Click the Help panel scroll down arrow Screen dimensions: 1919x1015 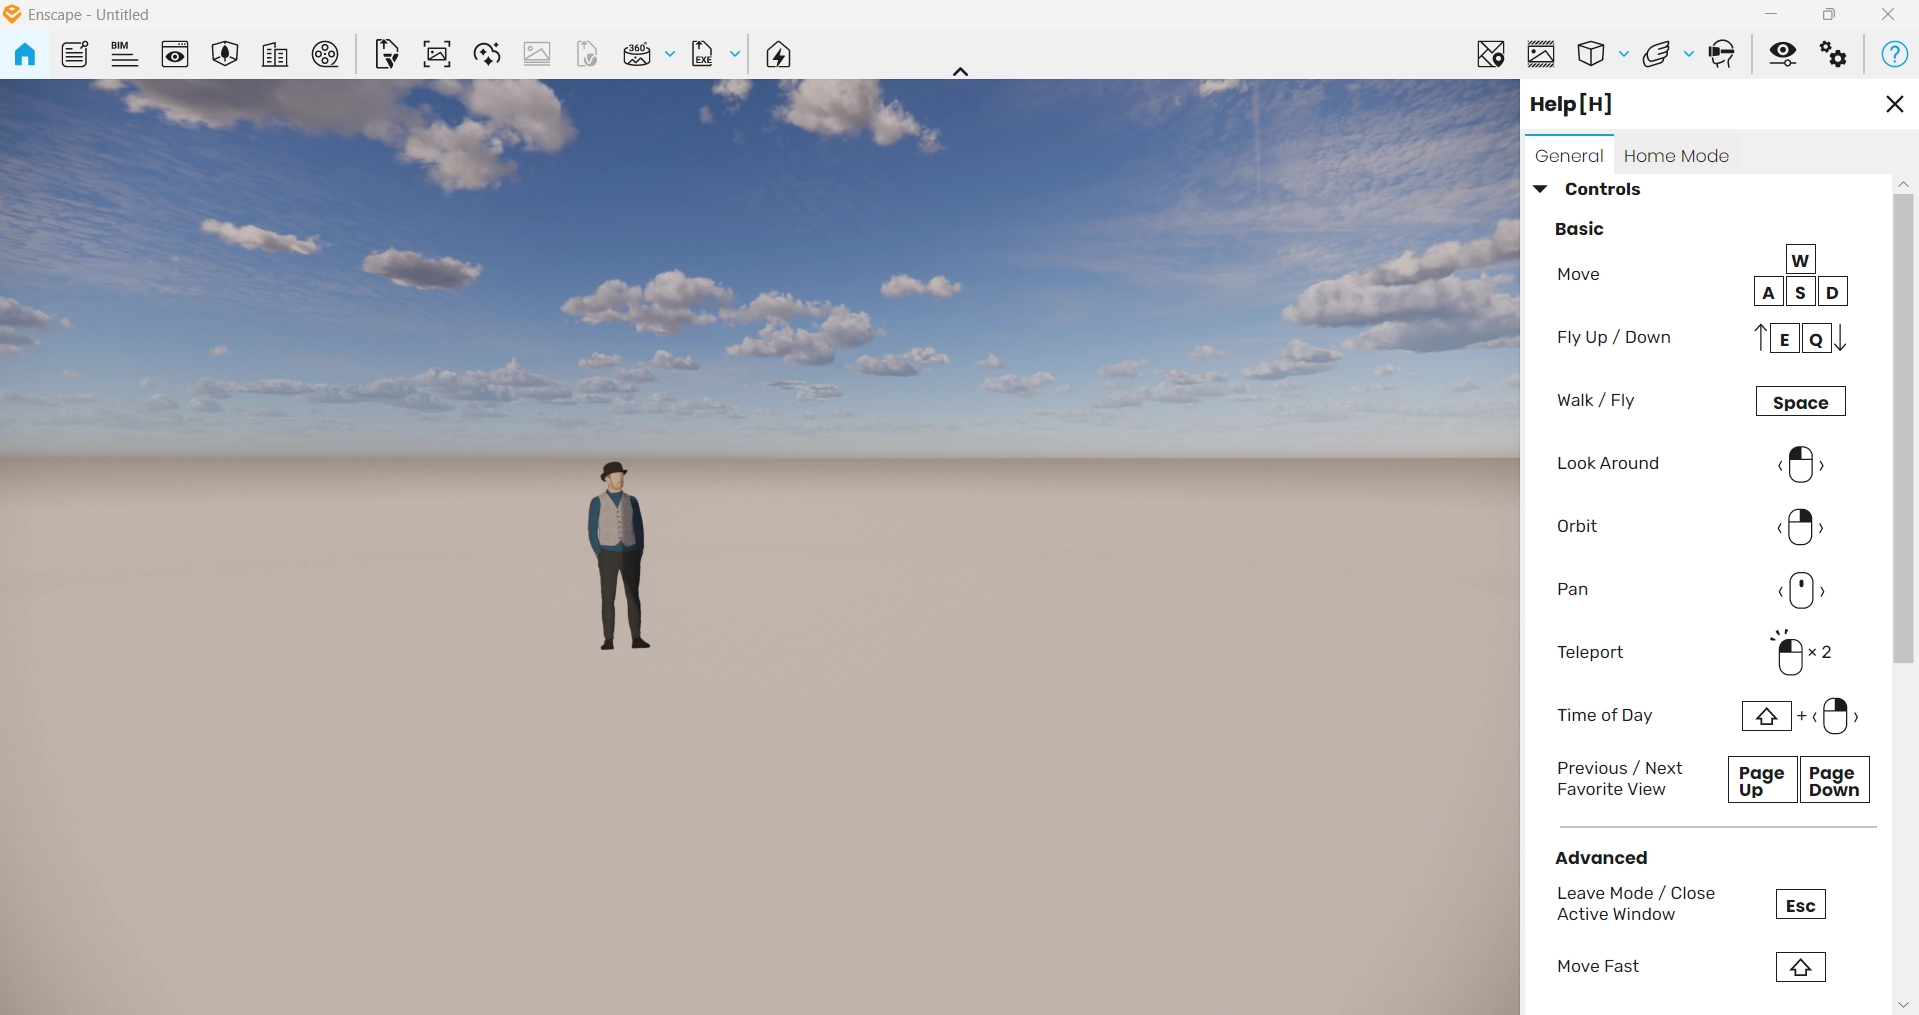(1903, 1006)
